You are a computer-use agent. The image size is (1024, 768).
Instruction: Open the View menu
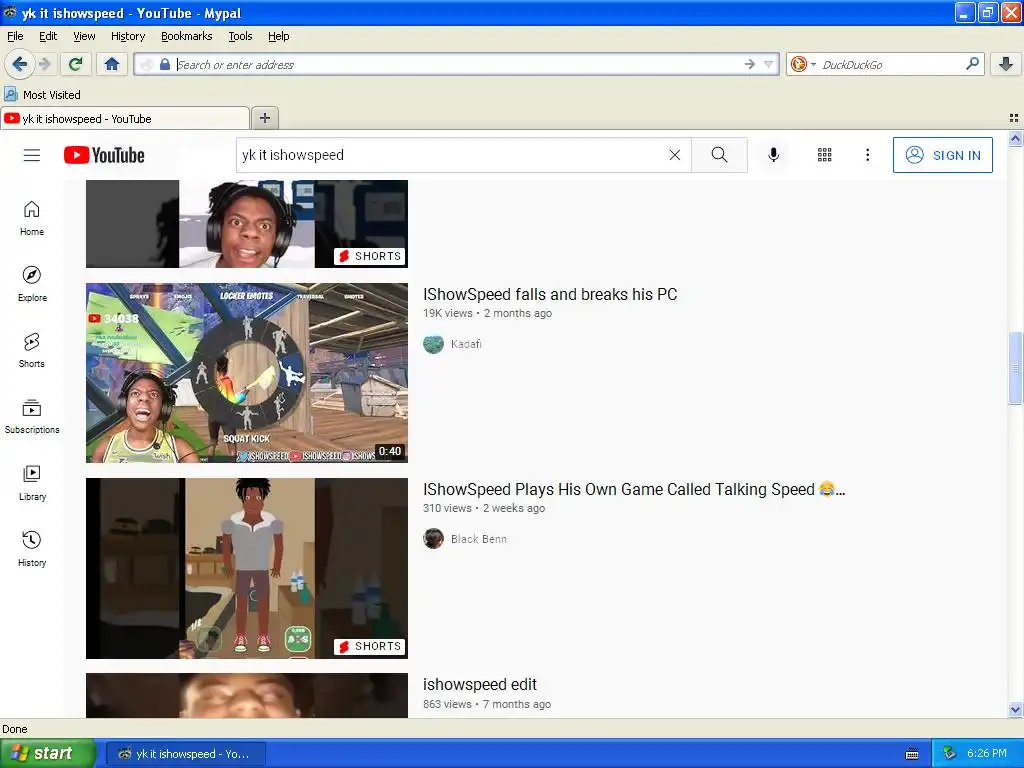coord(84,36)
